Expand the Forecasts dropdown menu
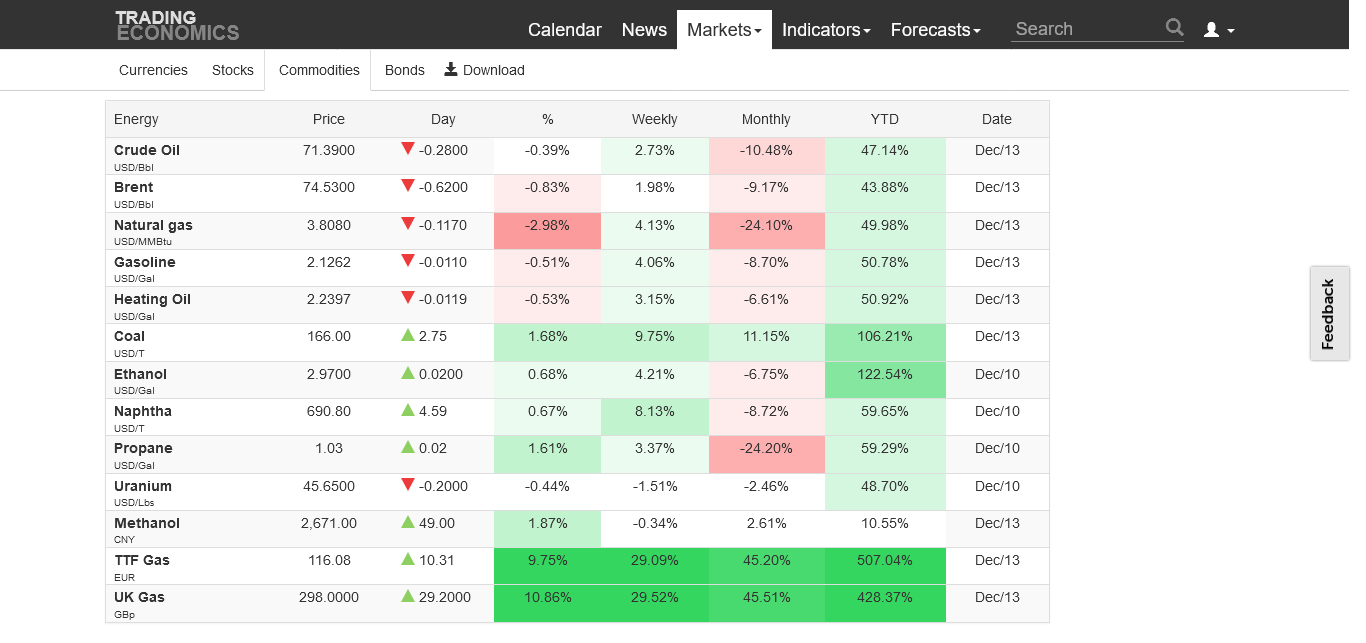1366x643 pixels. [x=935, y=30]
